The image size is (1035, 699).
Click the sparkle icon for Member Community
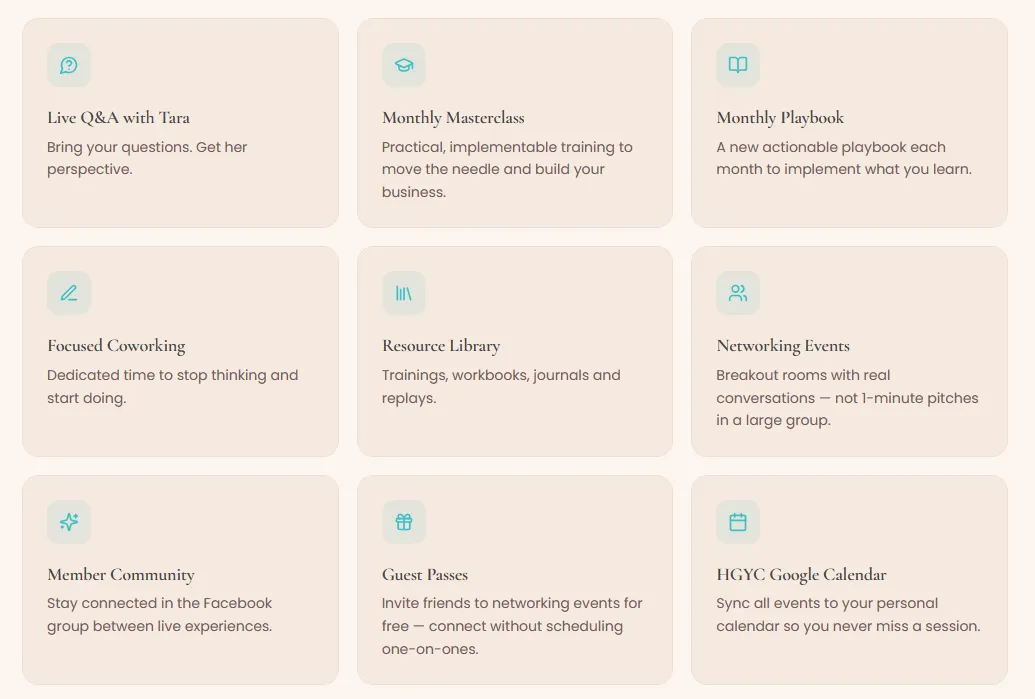point(69,522)
